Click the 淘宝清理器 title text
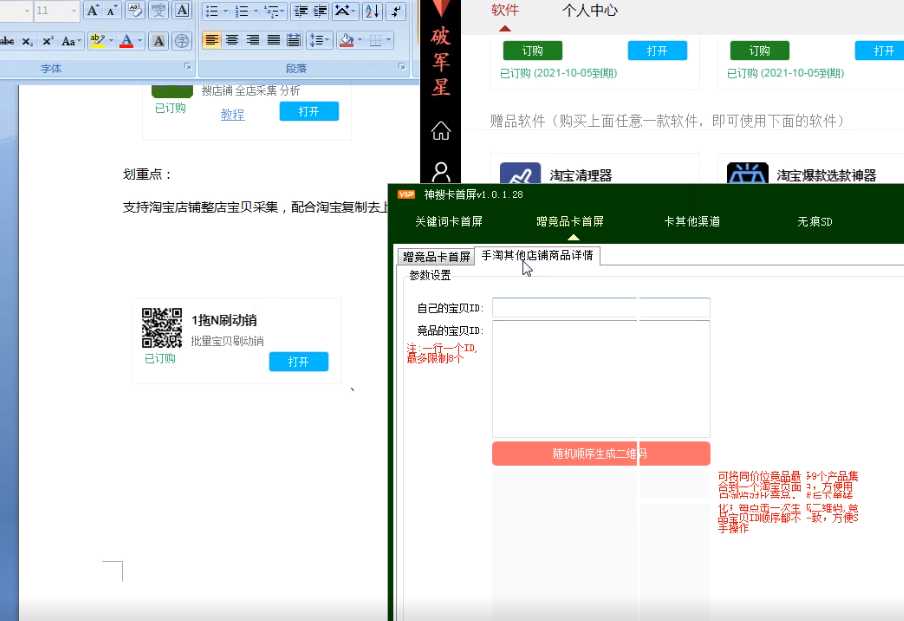The image size is (904, 621). (581, 175)
